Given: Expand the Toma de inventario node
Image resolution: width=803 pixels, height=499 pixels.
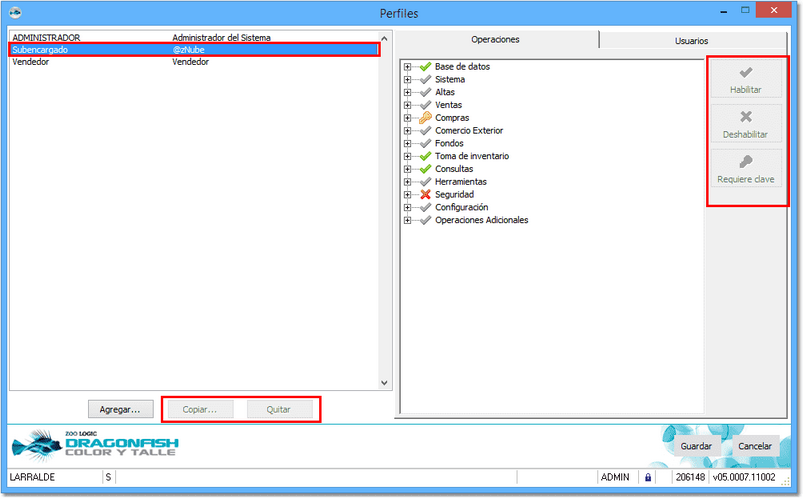Looking at the screenshot, I should pos(407,156).
